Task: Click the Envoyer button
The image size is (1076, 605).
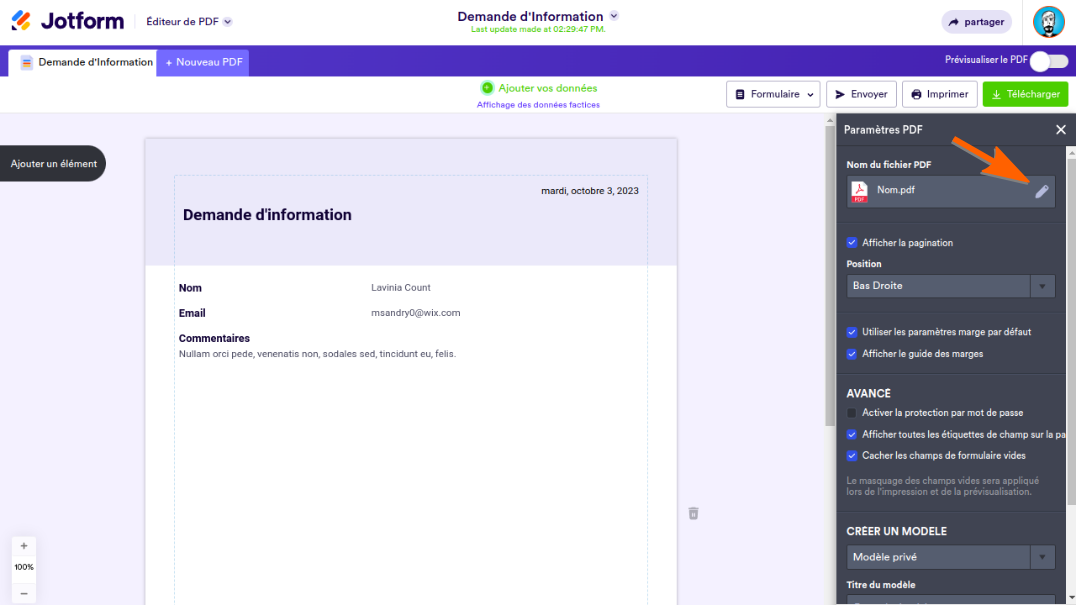Action: [861, 94]
